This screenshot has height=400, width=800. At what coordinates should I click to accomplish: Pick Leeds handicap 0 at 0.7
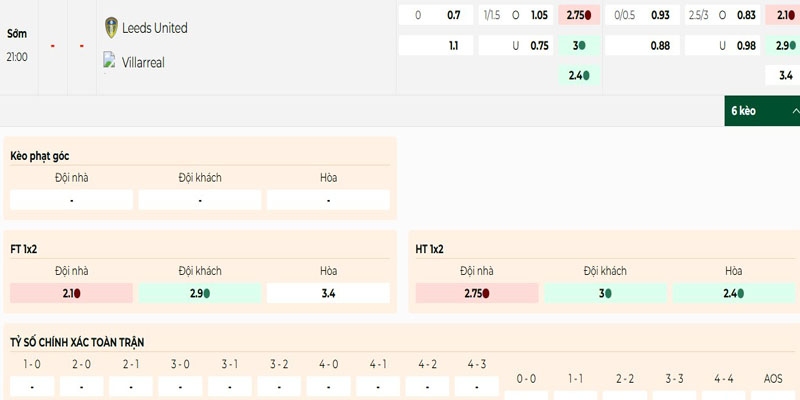435,15
